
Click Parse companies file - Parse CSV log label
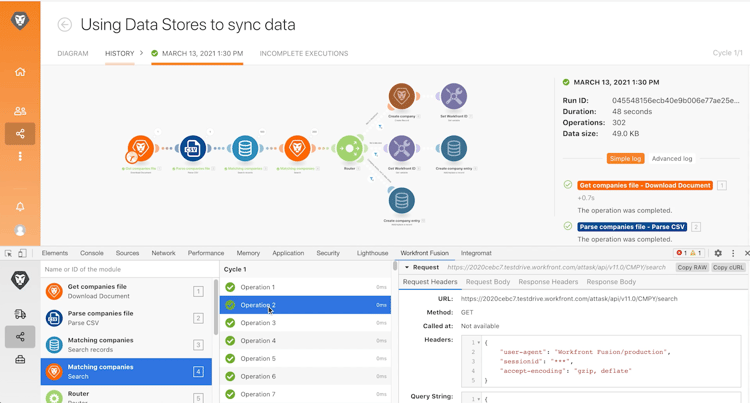tap(632, 227)
